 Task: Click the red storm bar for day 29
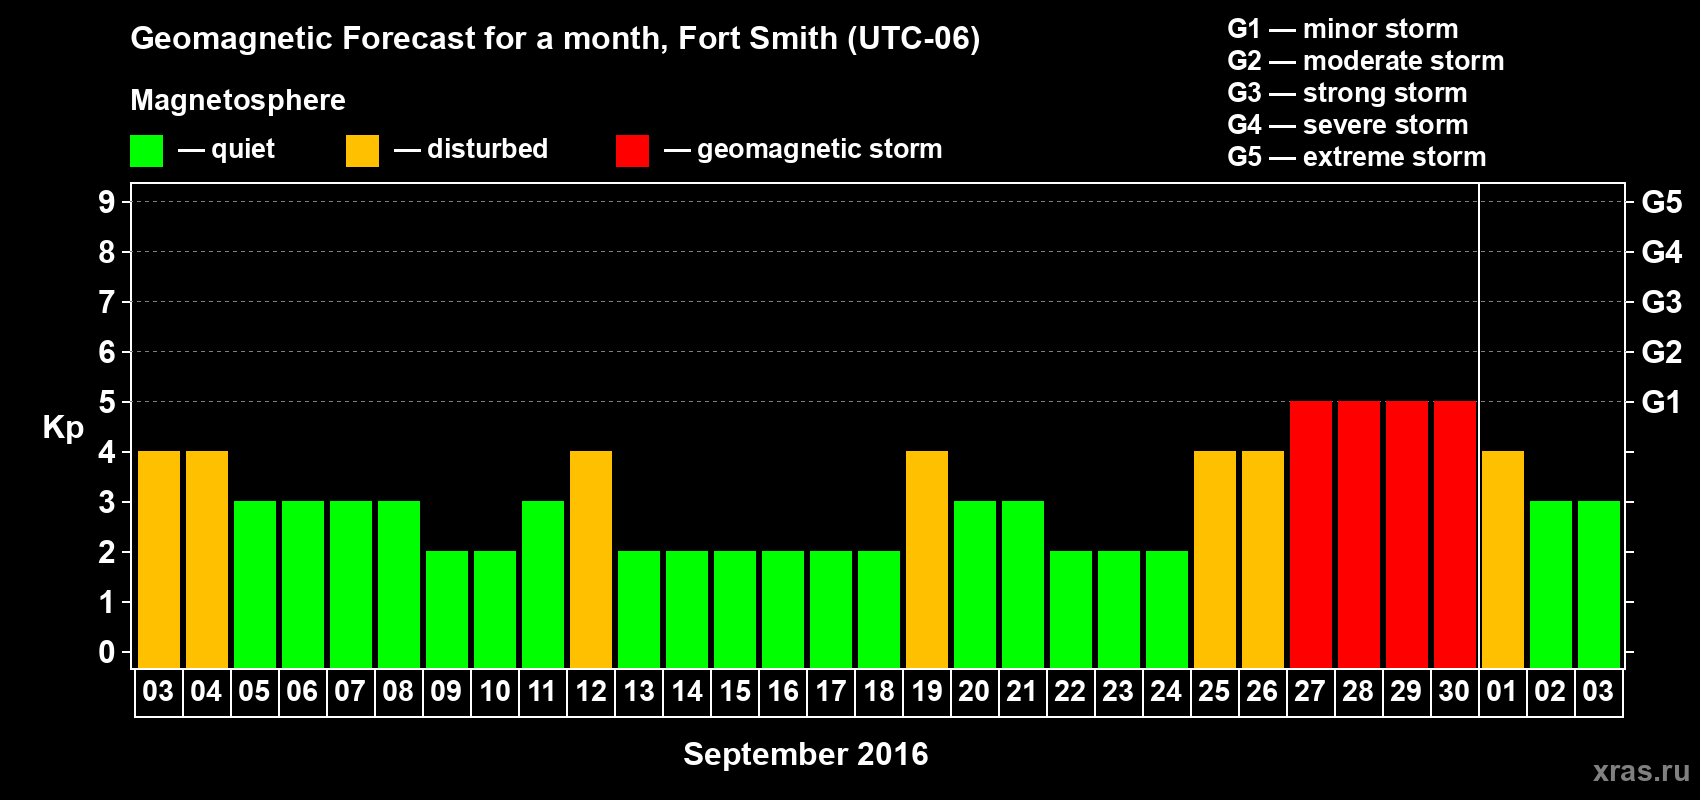1407,535
